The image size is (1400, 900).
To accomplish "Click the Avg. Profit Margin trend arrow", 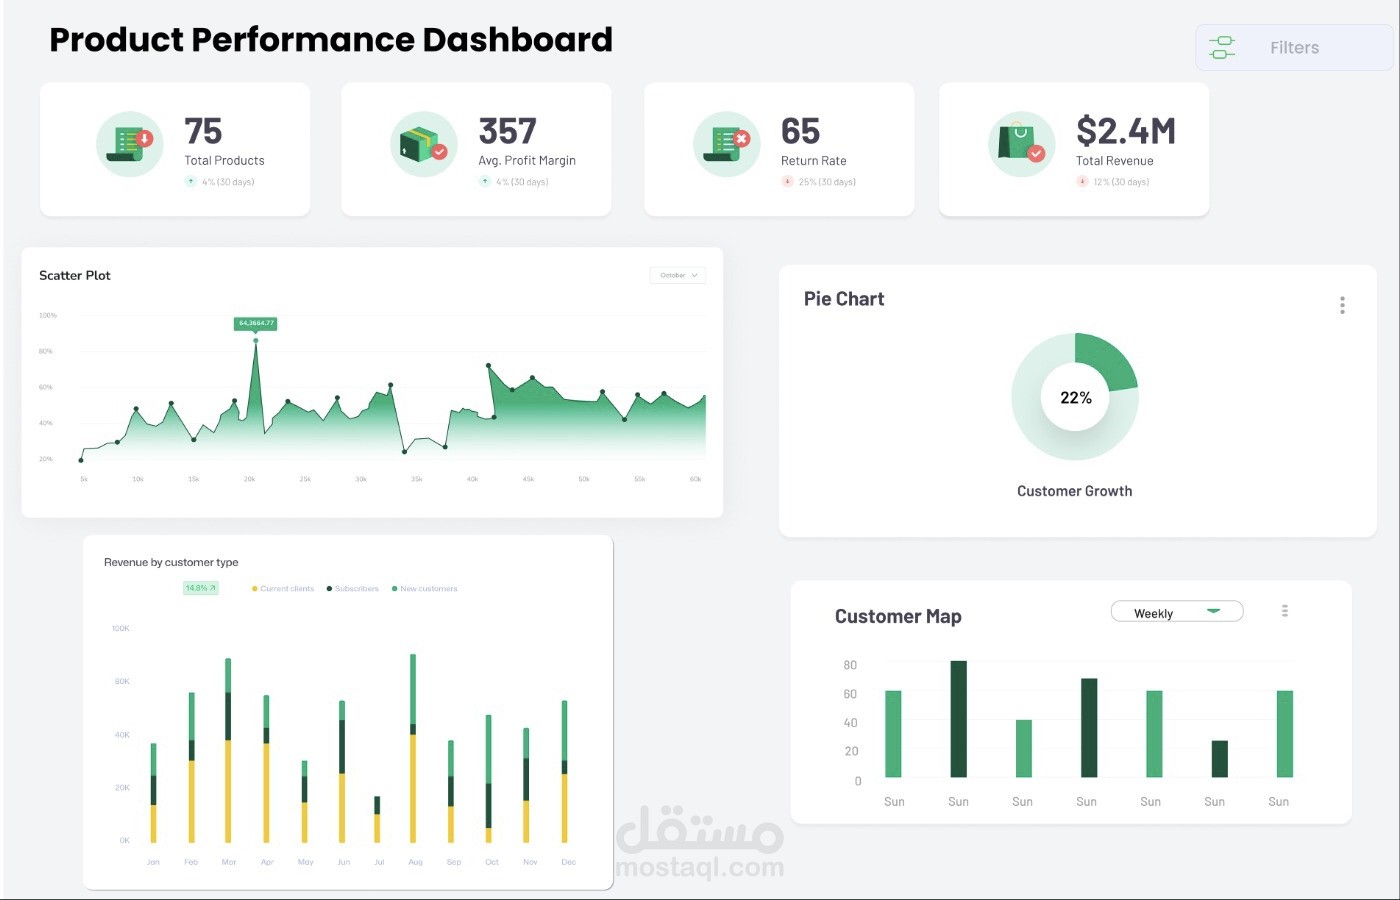I will tap(485, 181).
